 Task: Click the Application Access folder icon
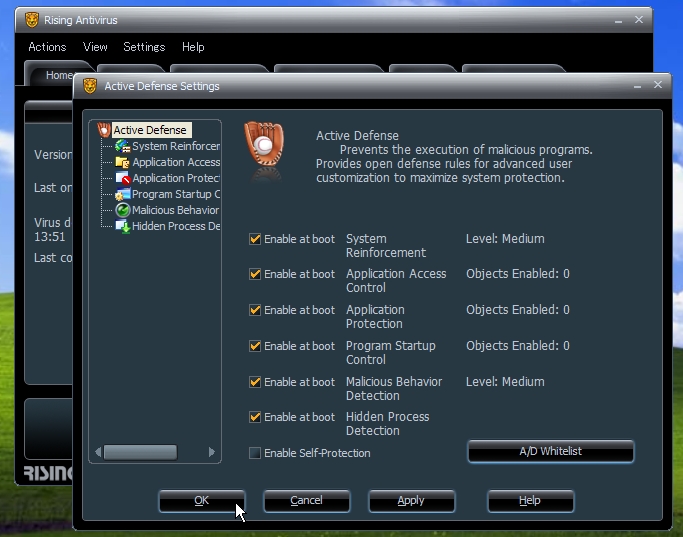click(122, 162)
